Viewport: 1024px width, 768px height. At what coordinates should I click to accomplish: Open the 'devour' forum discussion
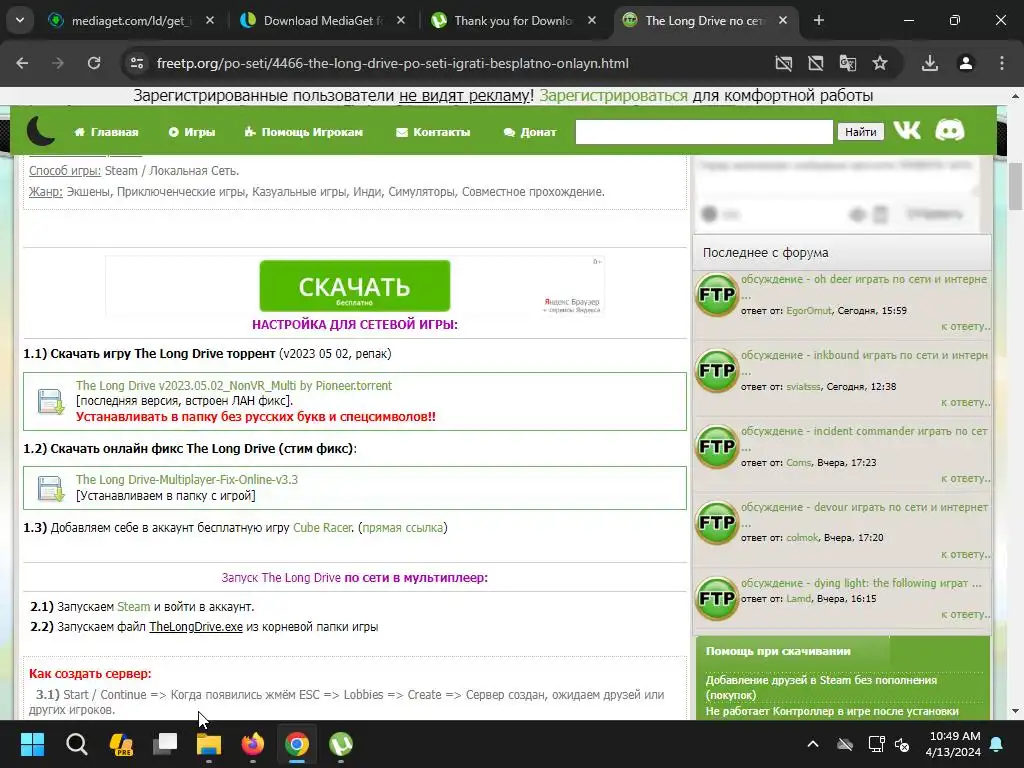[863, 507]
